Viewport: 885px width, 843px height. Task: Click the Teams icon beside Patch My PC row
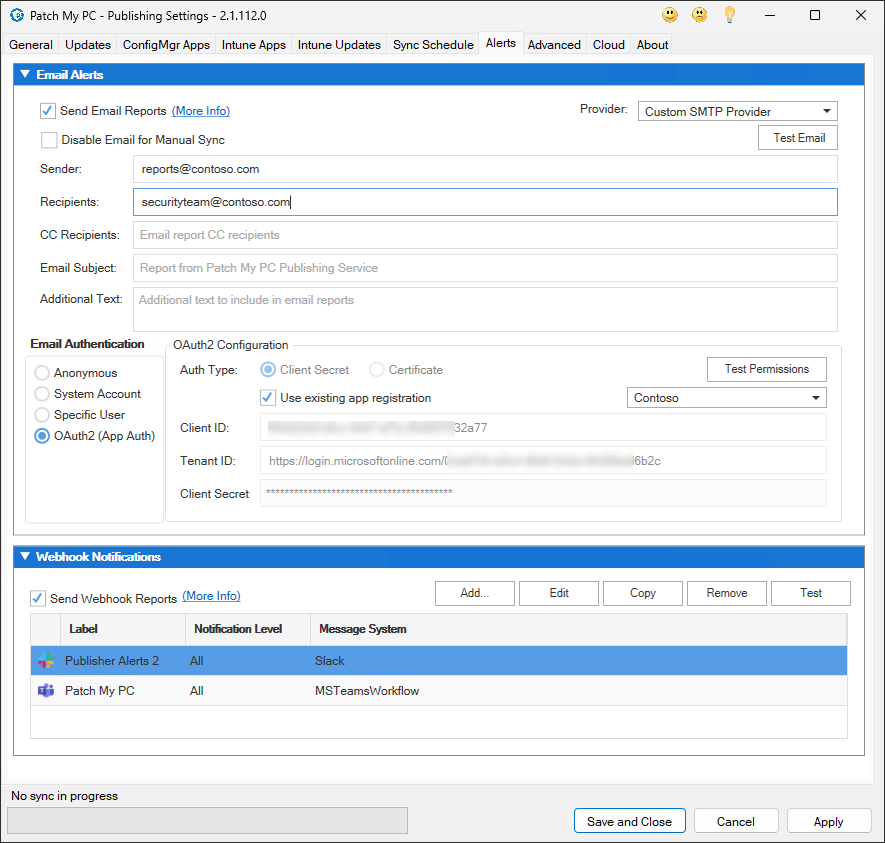(x=45, y=691)
